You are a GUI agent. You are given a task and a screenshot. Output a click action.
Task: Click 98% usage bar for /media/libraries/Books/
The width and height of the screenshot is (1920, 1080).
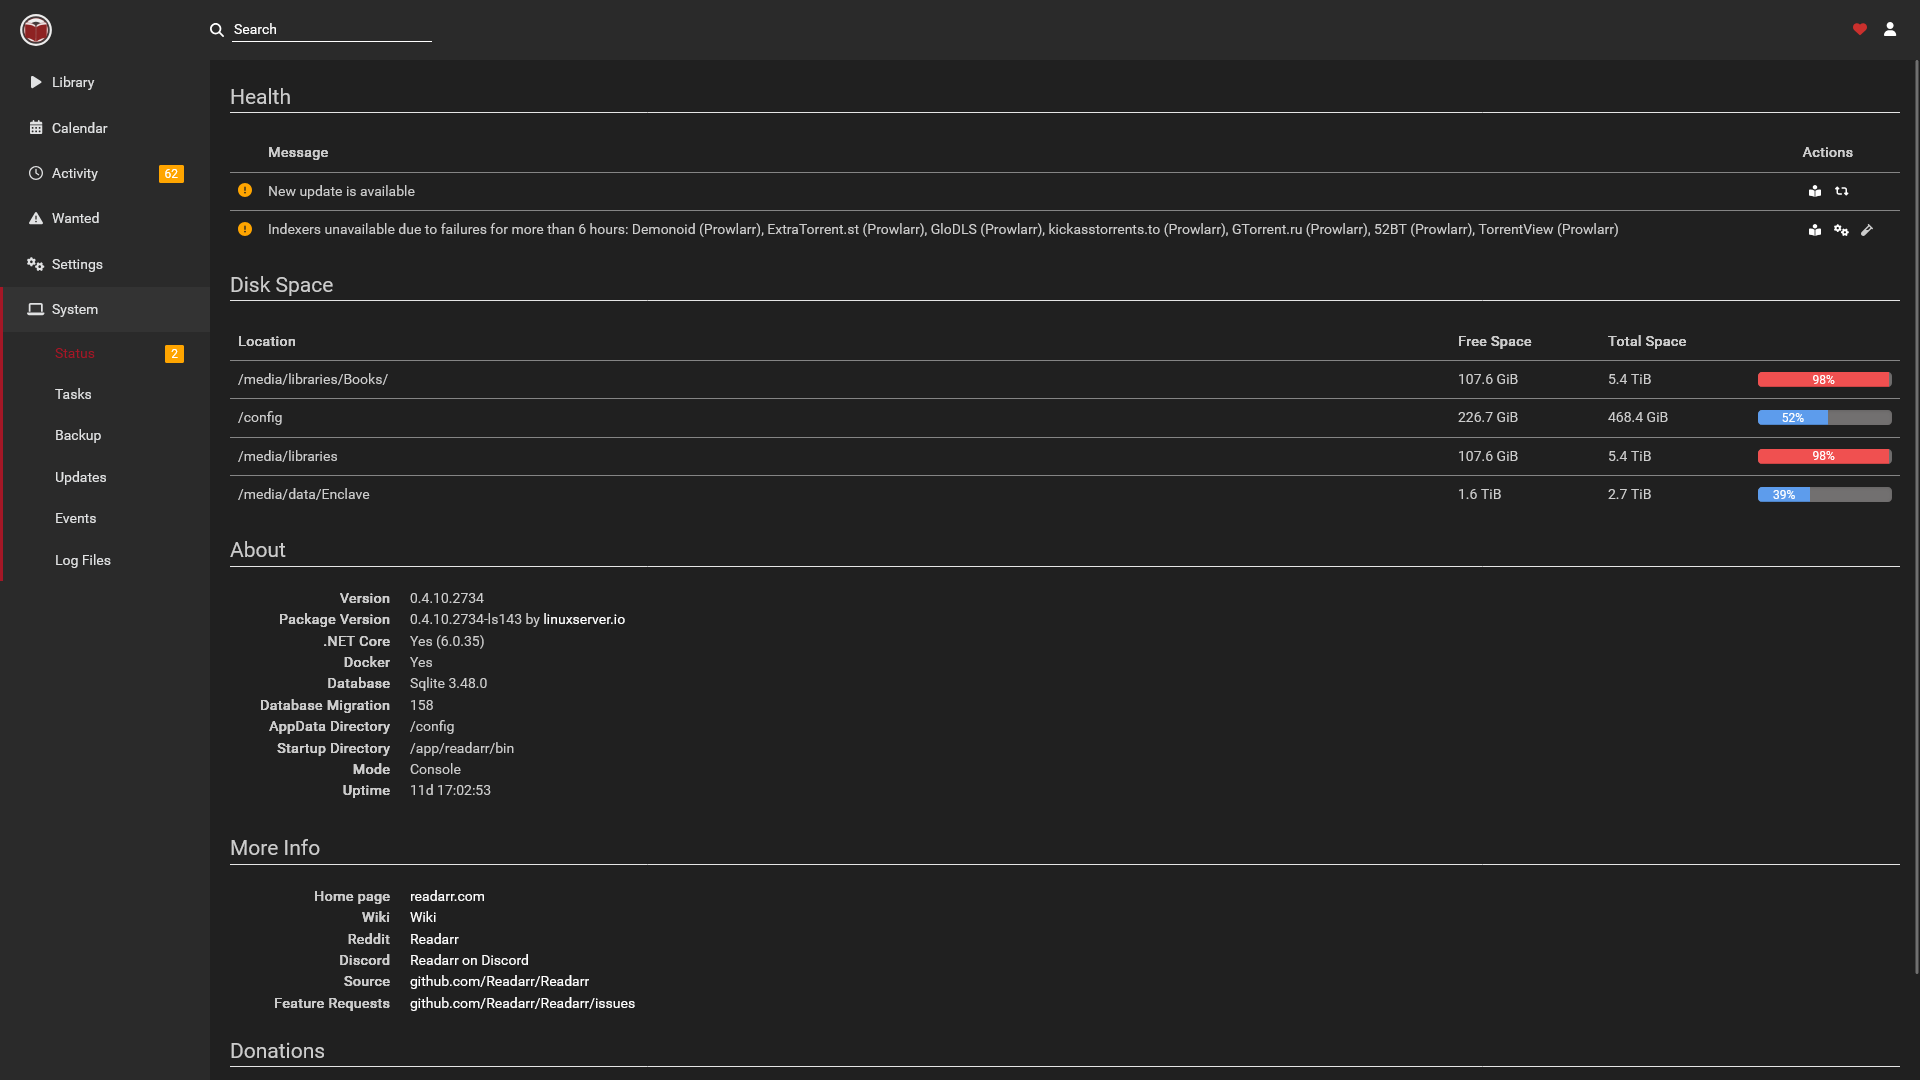click(x=1824, y=380)
